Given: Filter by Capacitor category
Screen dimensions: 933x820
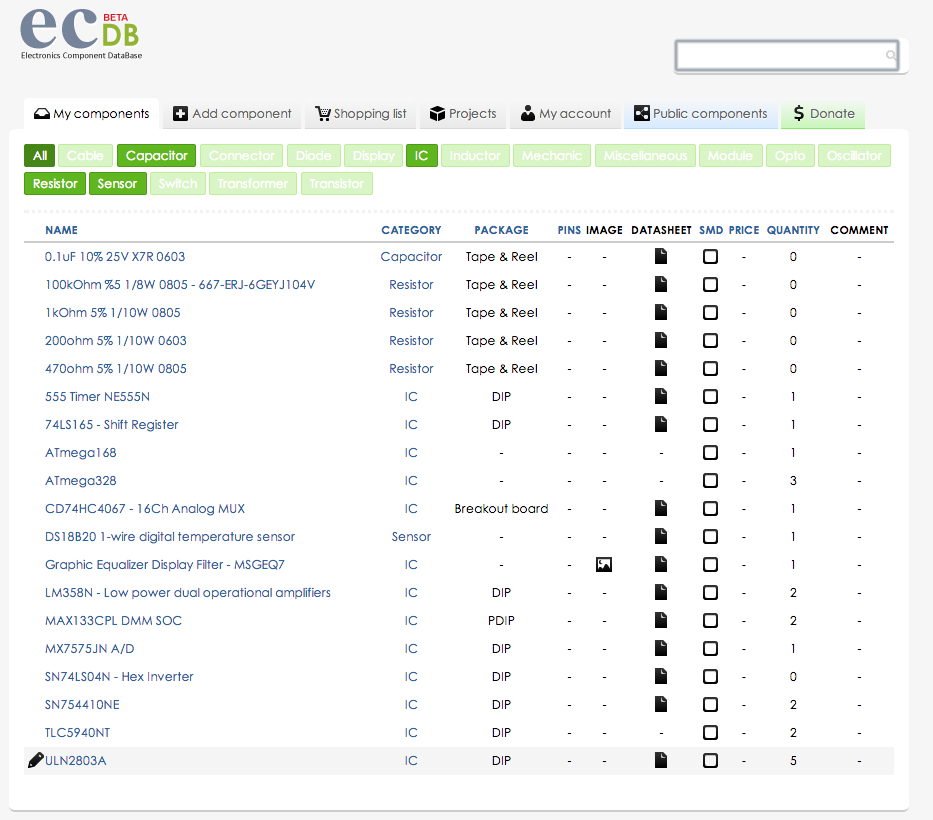Looking at the screenshot, I should [156, 155].
